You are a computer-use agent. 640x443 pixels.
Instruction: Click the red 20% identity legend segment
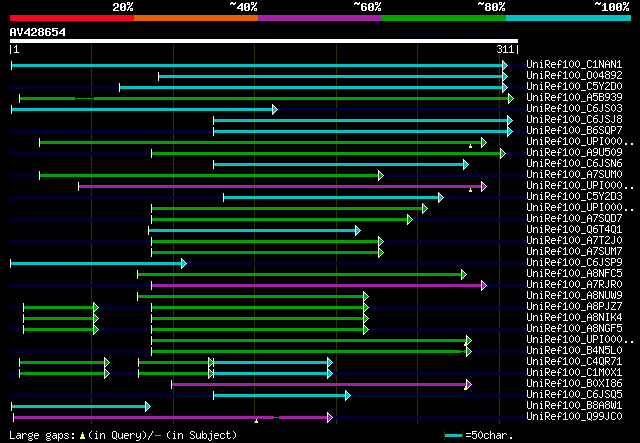[72, 18]
